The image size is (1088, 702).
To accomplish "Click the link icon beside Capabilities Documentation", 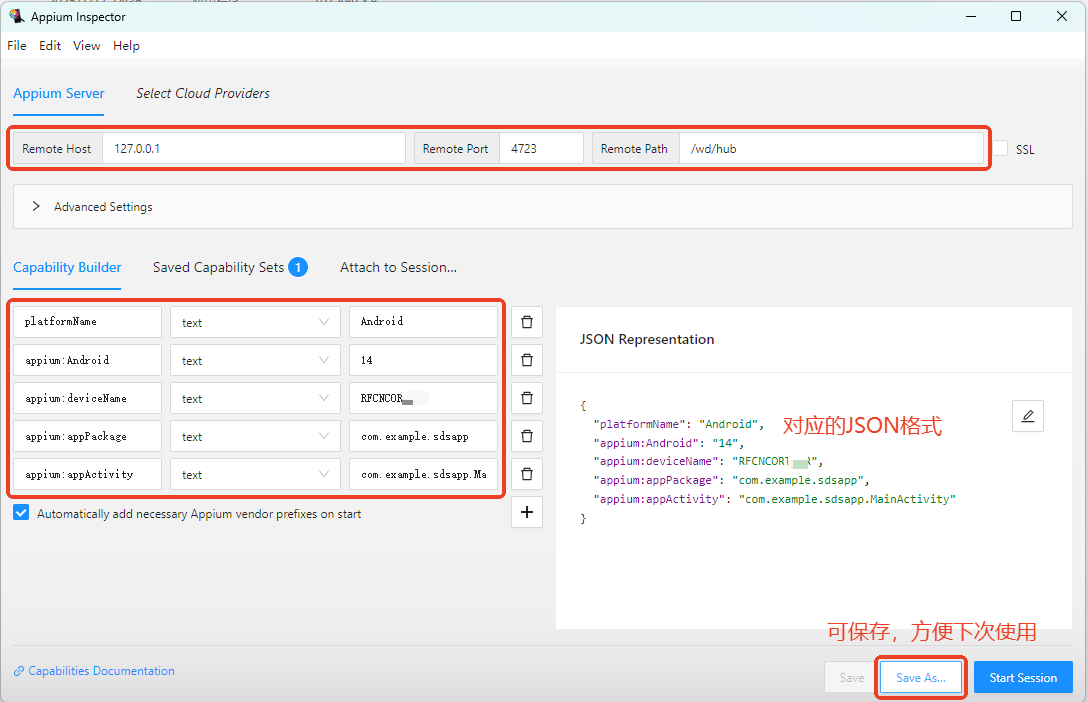I will [19, 671].
